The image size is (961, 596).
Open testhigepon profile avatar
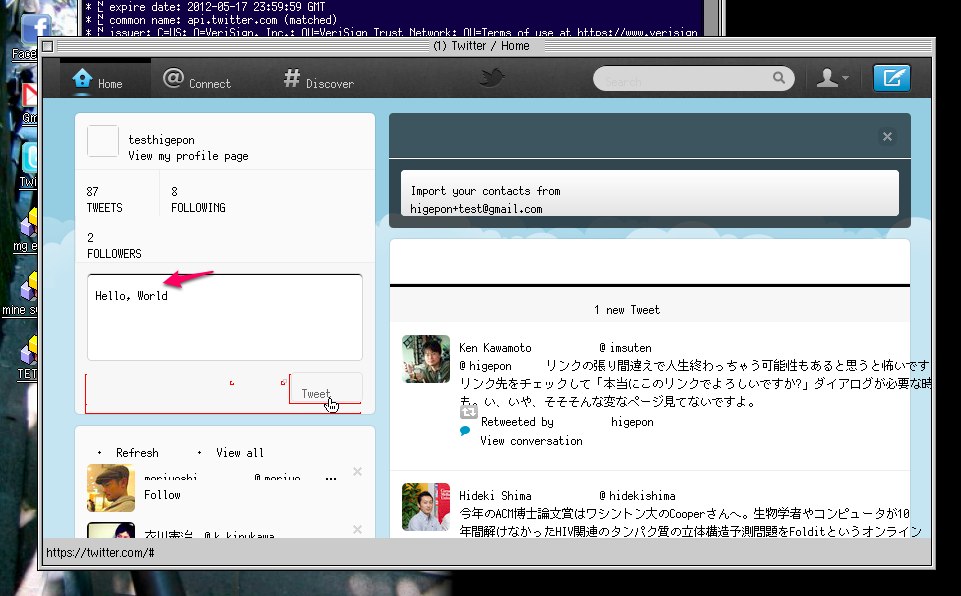[x=103, y=141]
